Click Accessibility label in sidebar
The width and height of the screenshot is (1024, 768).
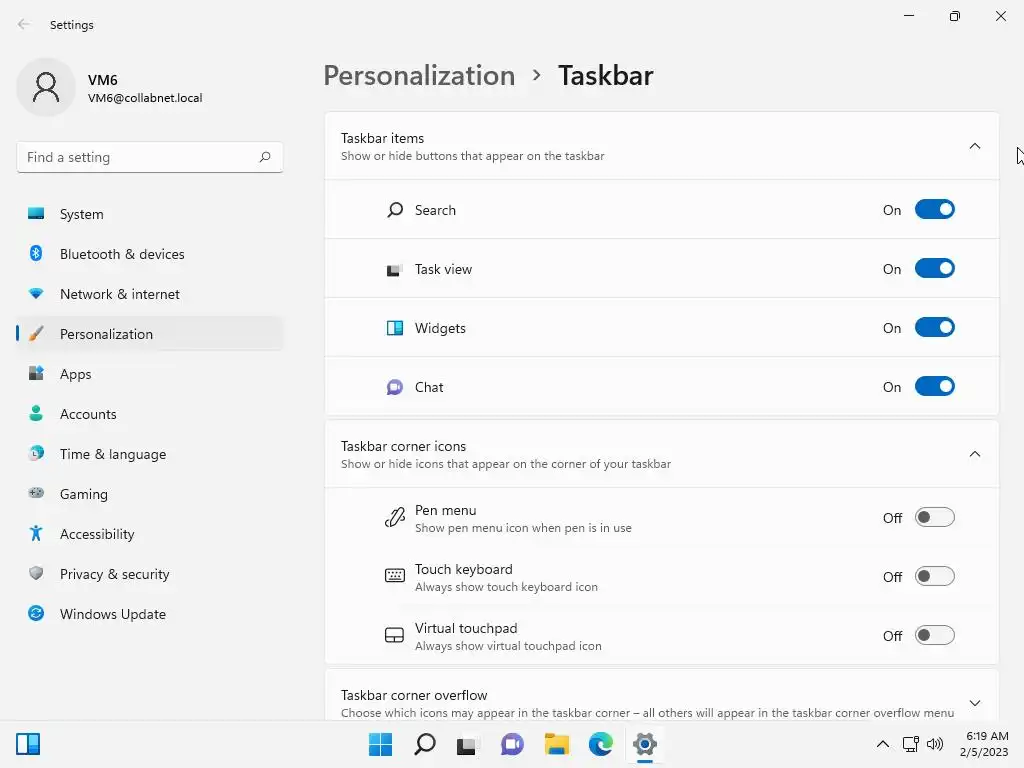tap(97, 534)
